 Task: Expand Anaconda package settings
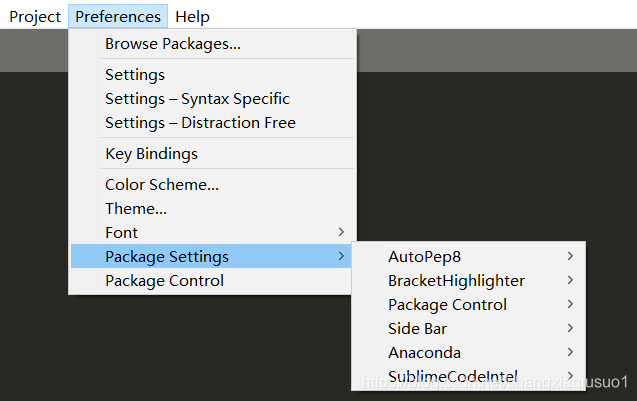click(x=468, y=352)
